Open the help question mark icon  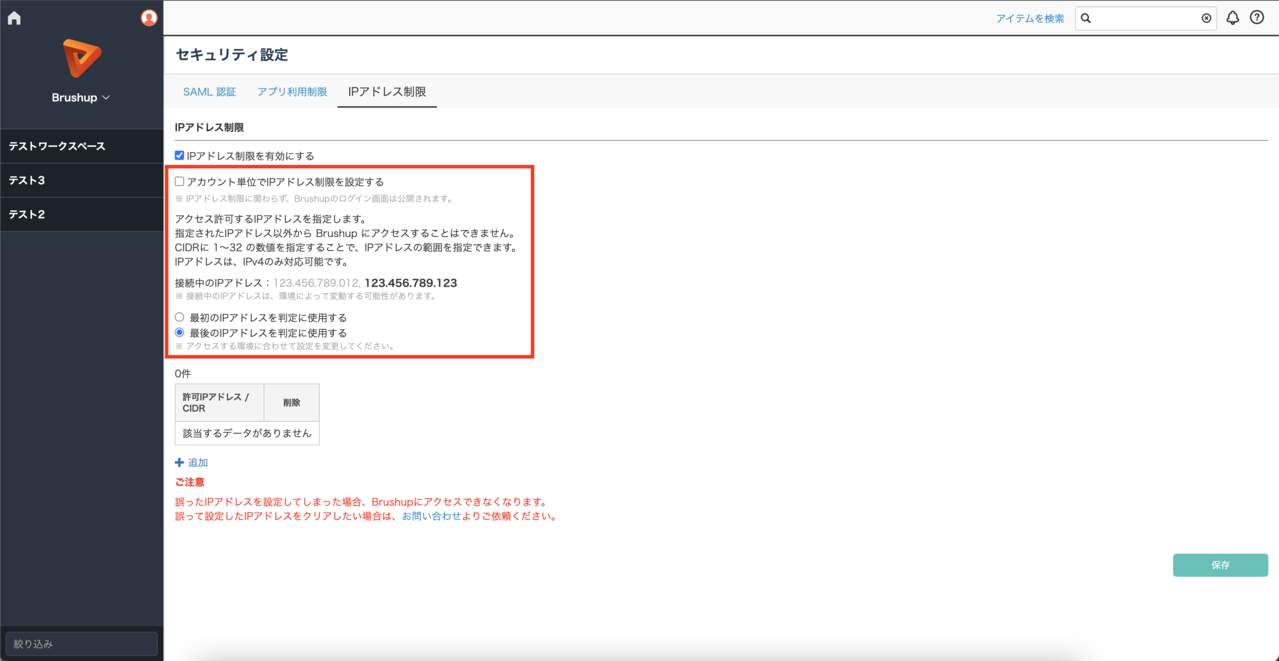1258,17
